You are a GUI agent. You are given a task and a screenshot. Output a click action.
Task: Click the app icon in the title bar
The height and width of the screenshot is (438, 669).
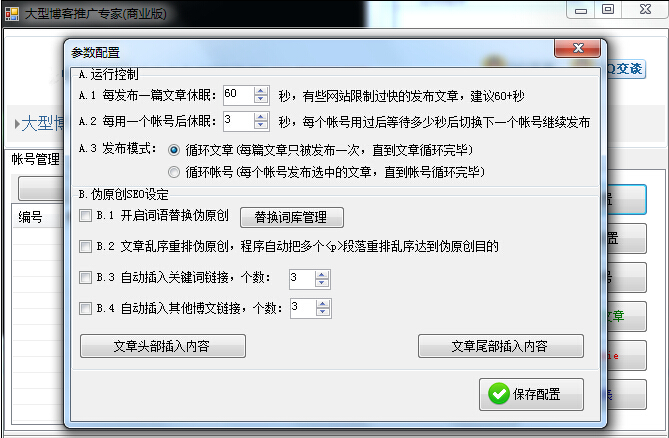tap(12, 14)
